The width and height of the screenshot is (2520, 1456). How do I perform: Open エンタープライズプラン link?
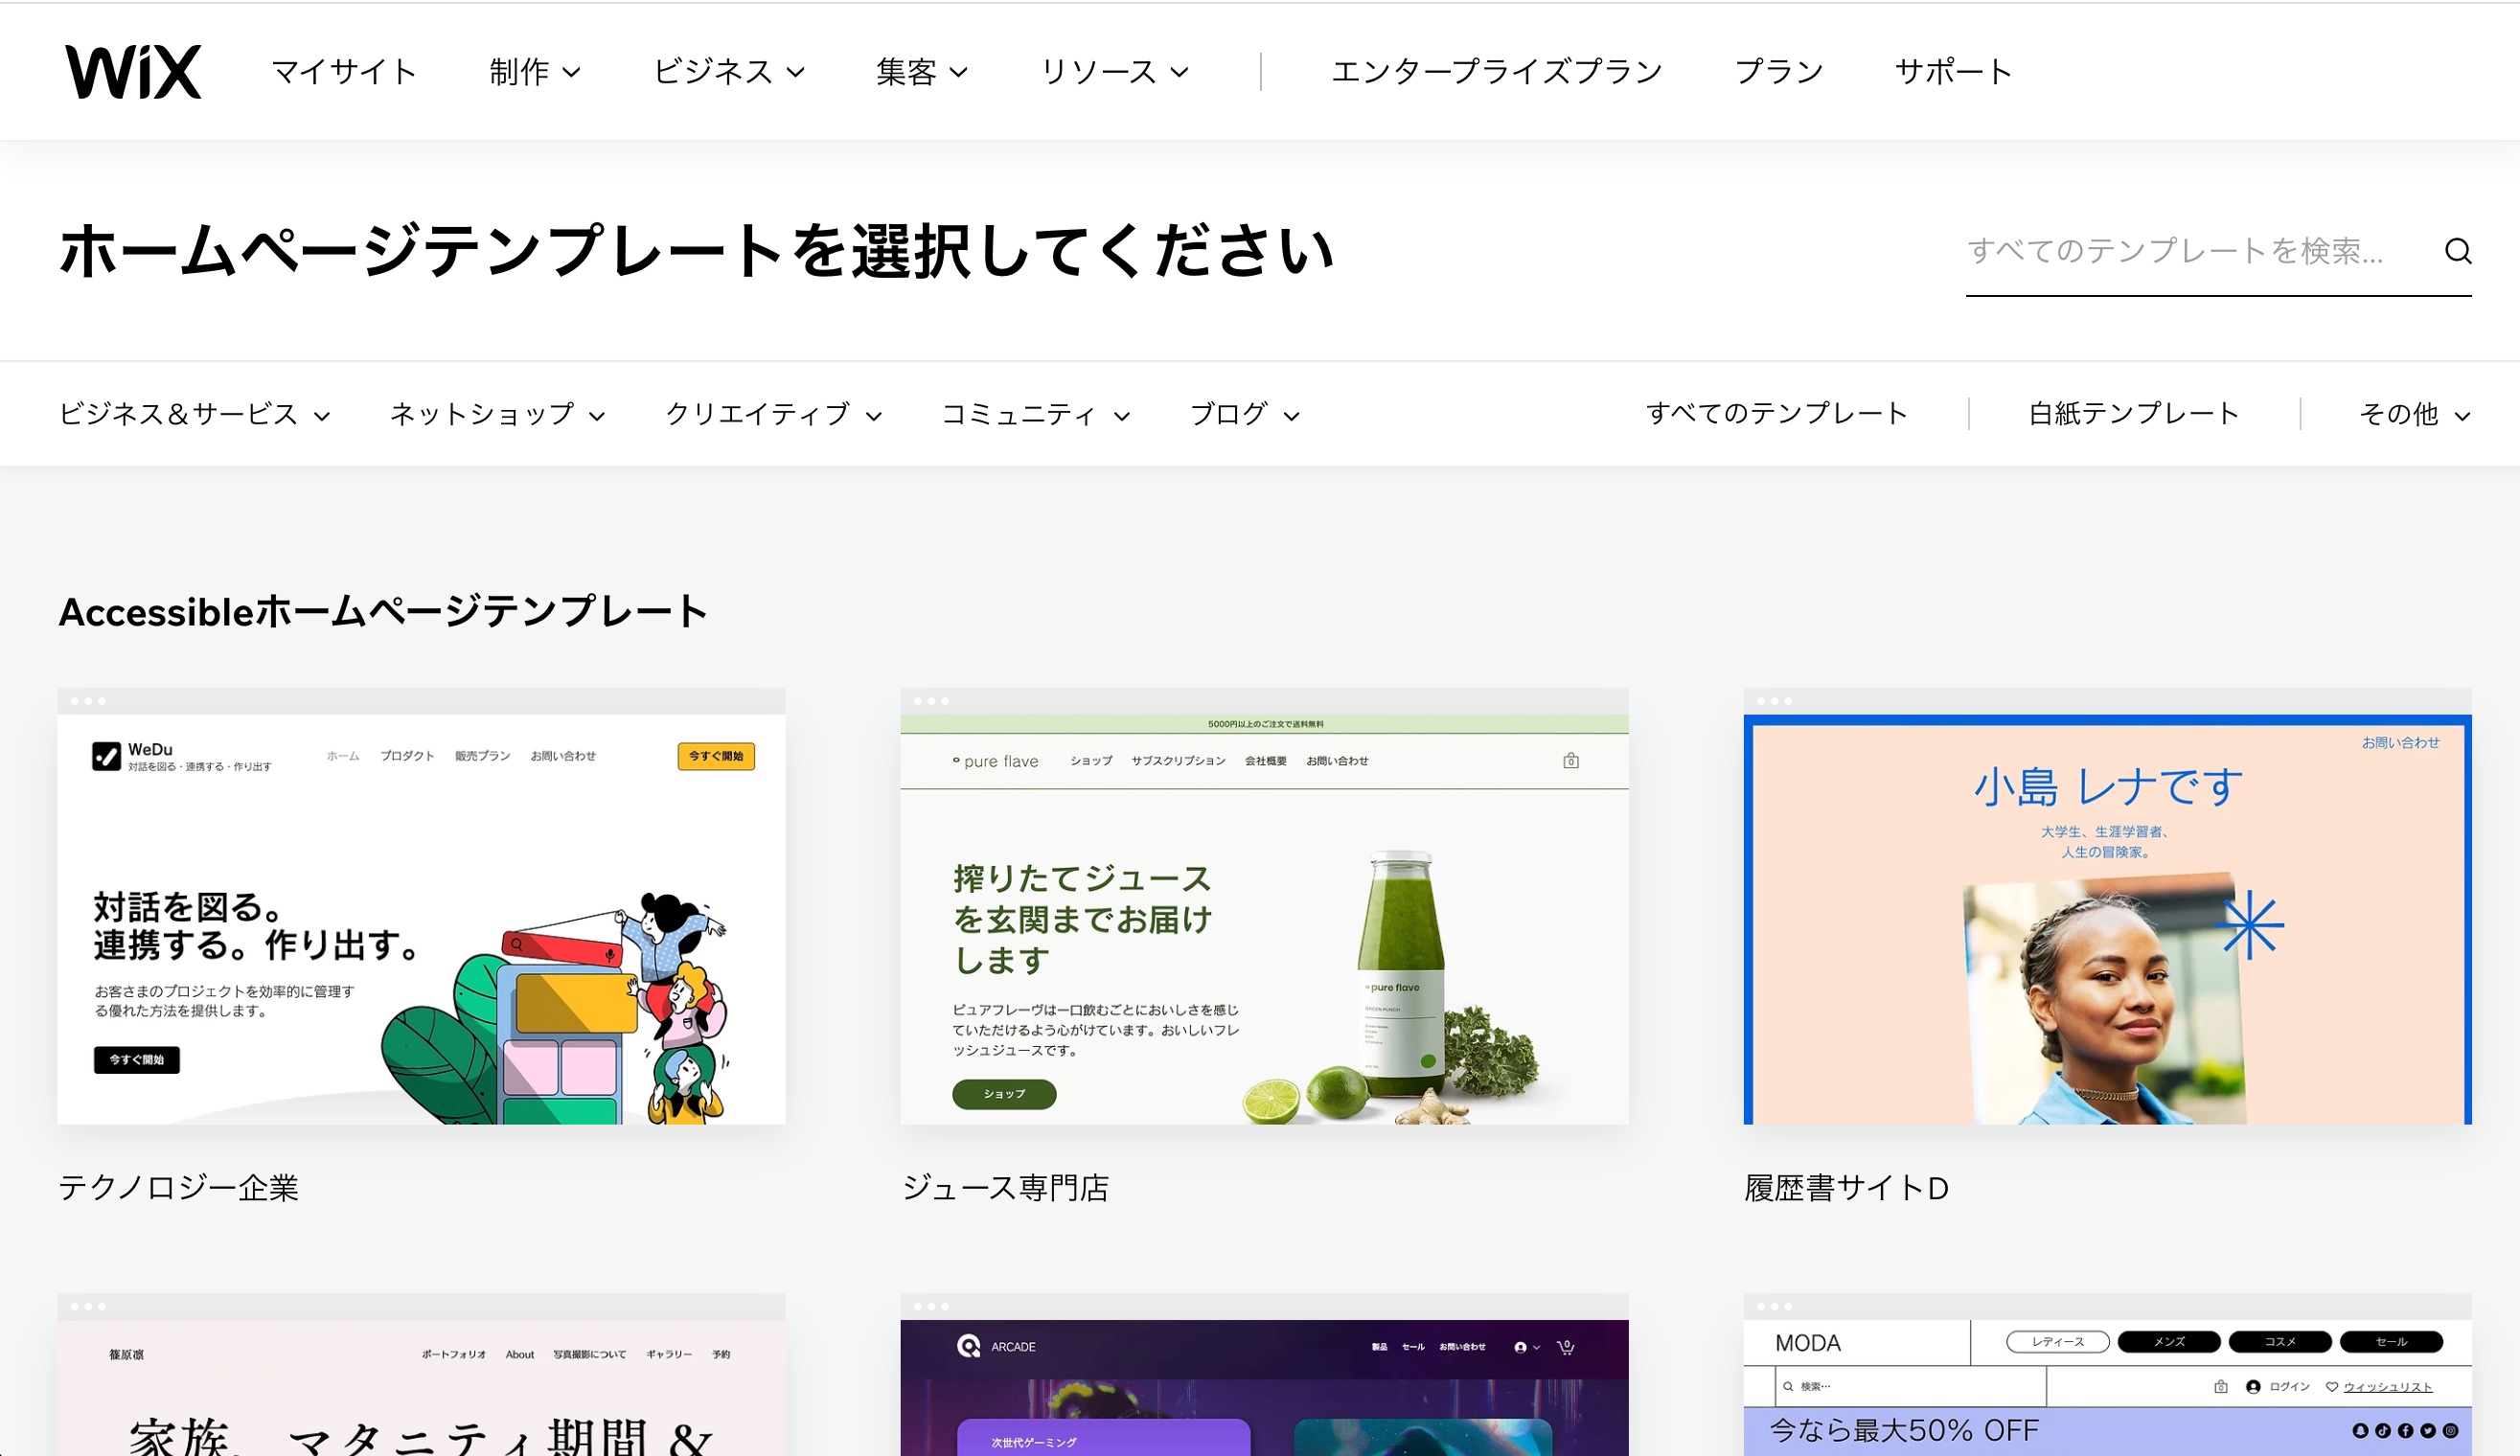coord(1496,72)
